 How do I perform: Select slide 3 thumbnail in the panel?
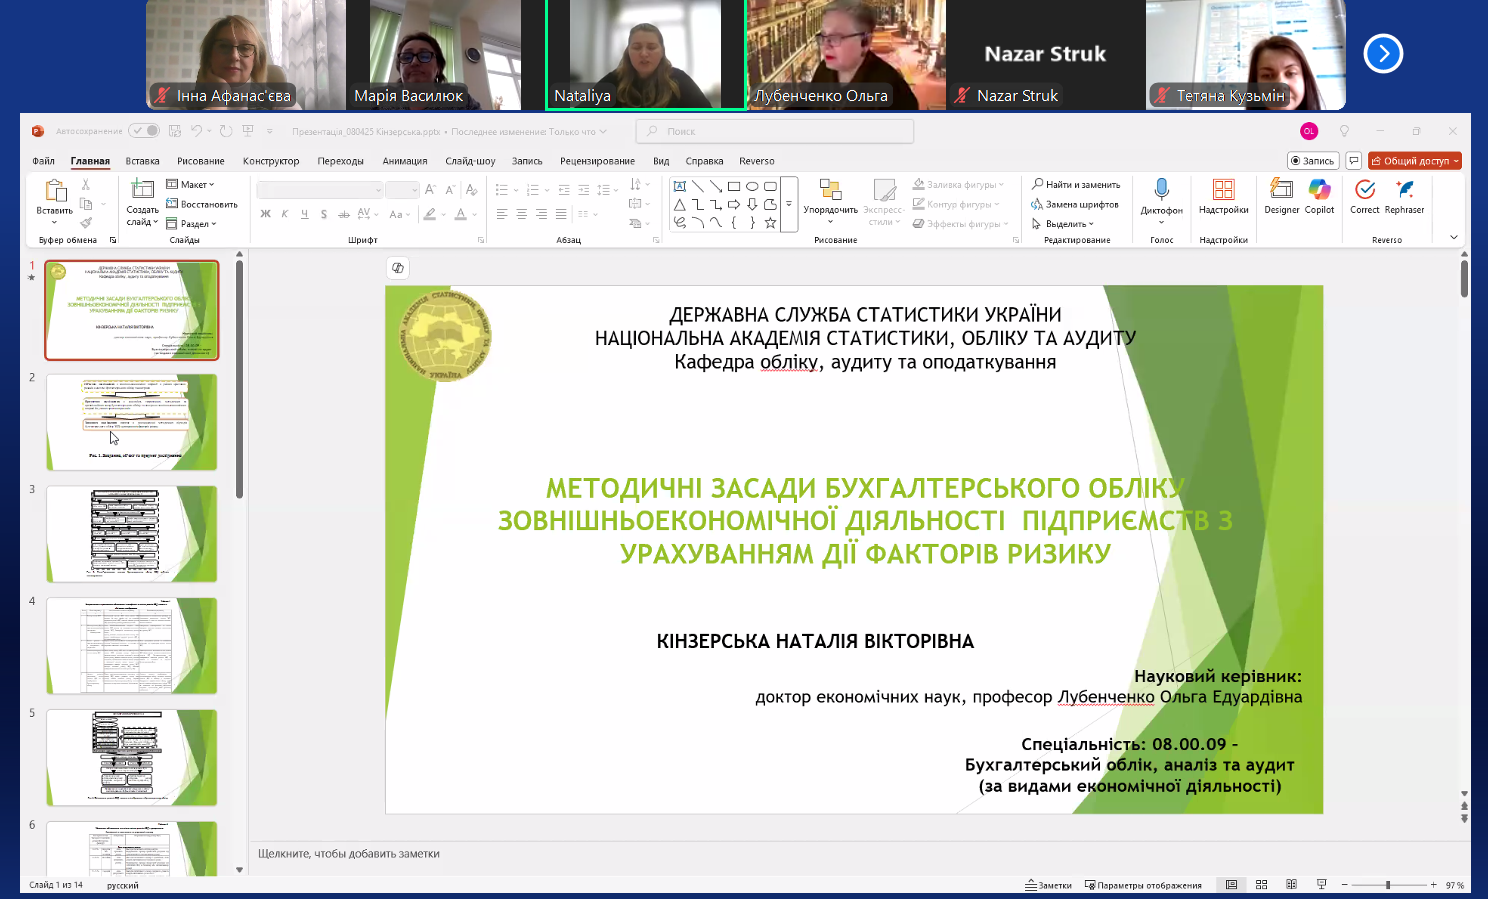(132, 534)
